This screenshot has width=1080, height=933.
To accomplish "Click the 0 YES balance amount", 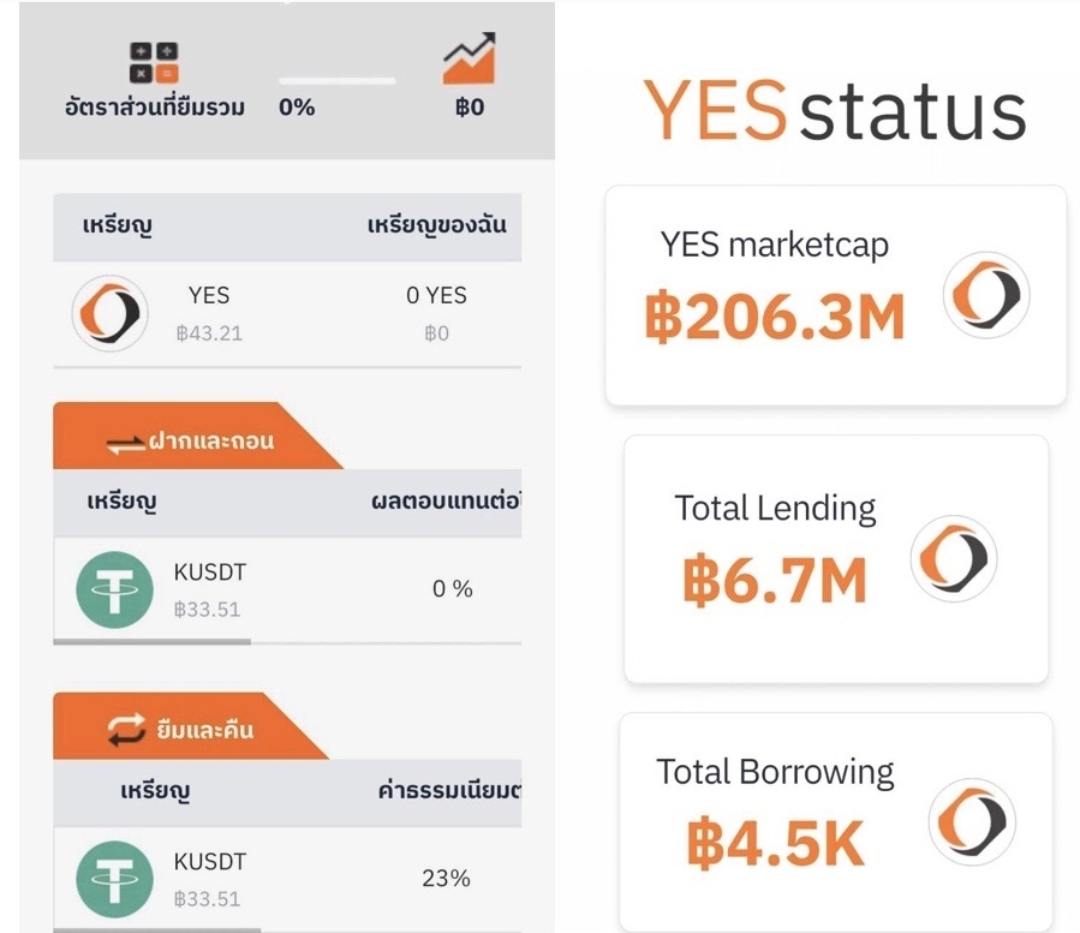I will click(x=436, y=296).
